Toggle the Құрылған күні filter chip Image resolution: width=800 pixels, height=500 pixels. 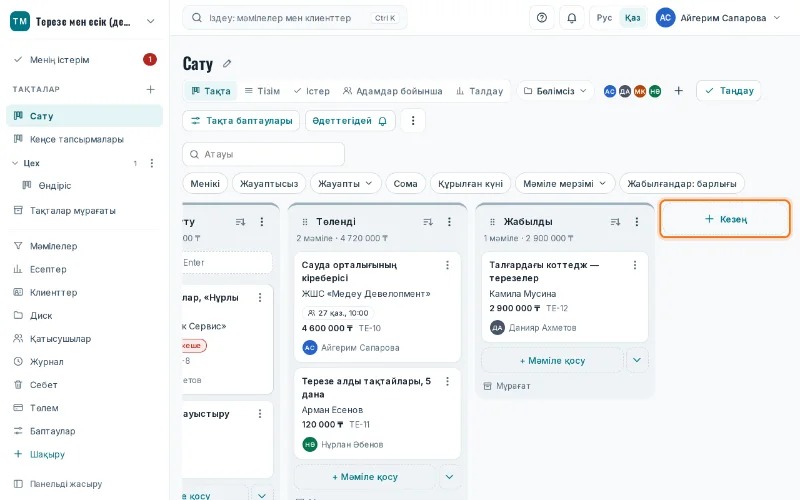[x=470, y=184]
